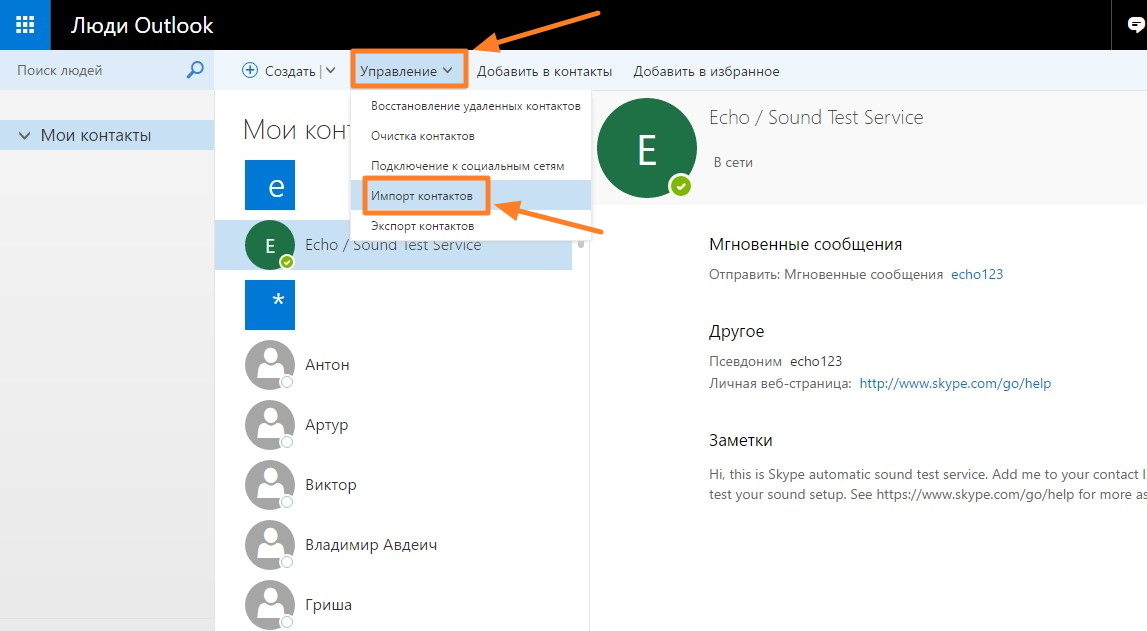The height and width of the screenshot is (631, 1147).
Task: Open the Управление dropdown menu
Action: point(407,71)
